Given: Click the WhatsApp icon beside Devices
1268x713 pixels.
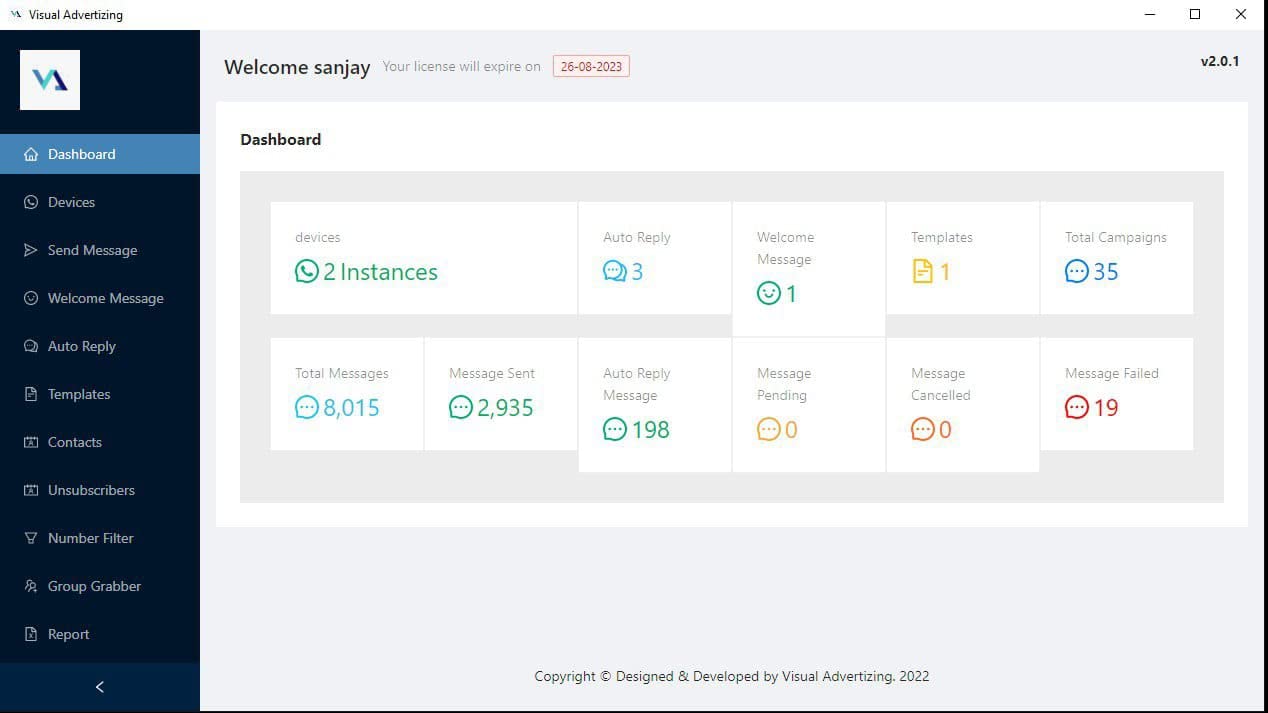Looking at the screenshot, I should 30,202.
